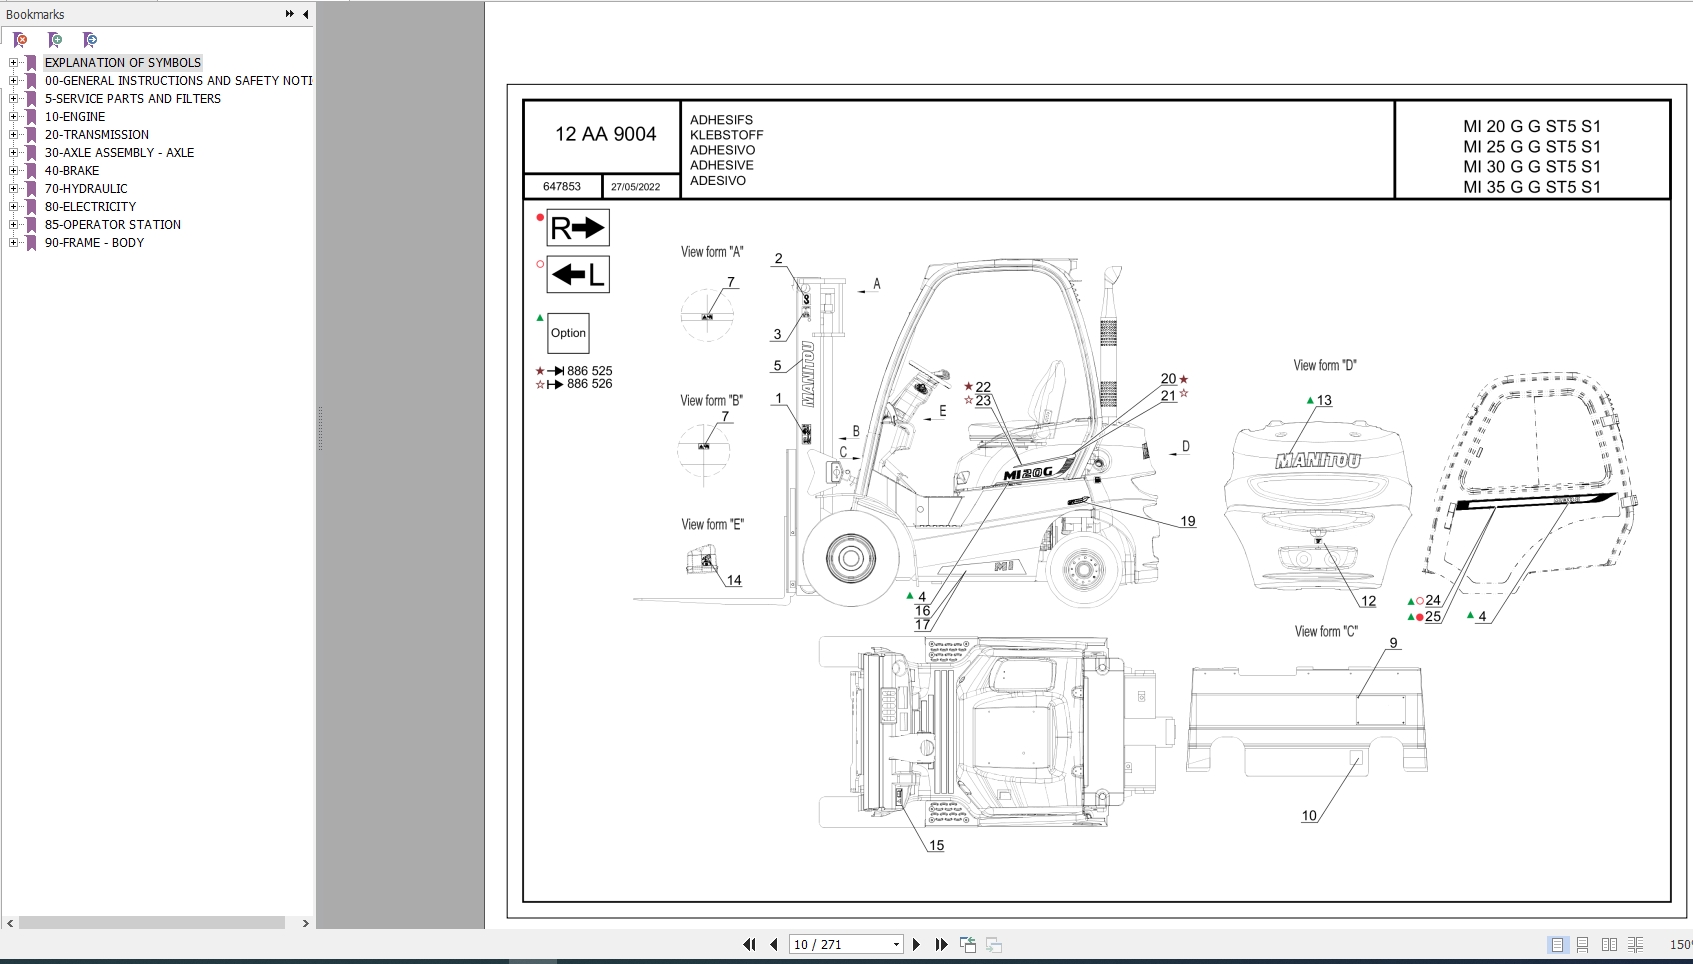
Task: Select the 10-ENGINE bookmark
Action: 75,116
